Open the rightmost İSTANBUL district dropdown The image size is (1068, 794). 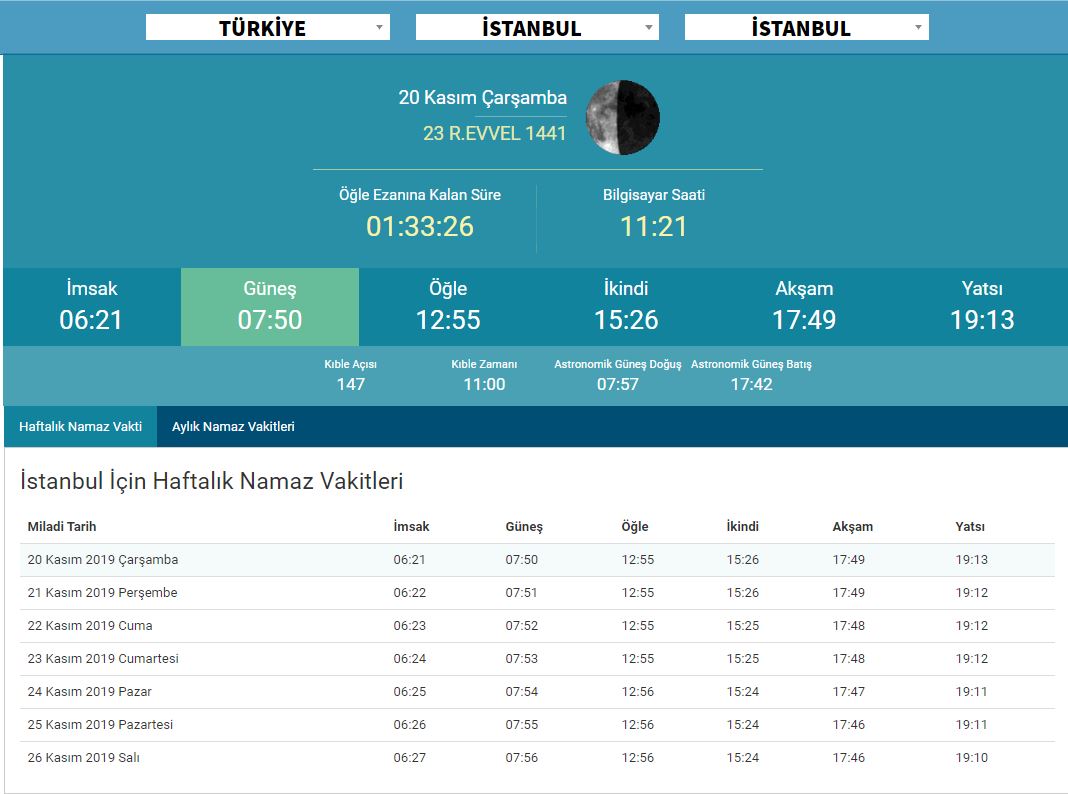[x=806, y=28]
